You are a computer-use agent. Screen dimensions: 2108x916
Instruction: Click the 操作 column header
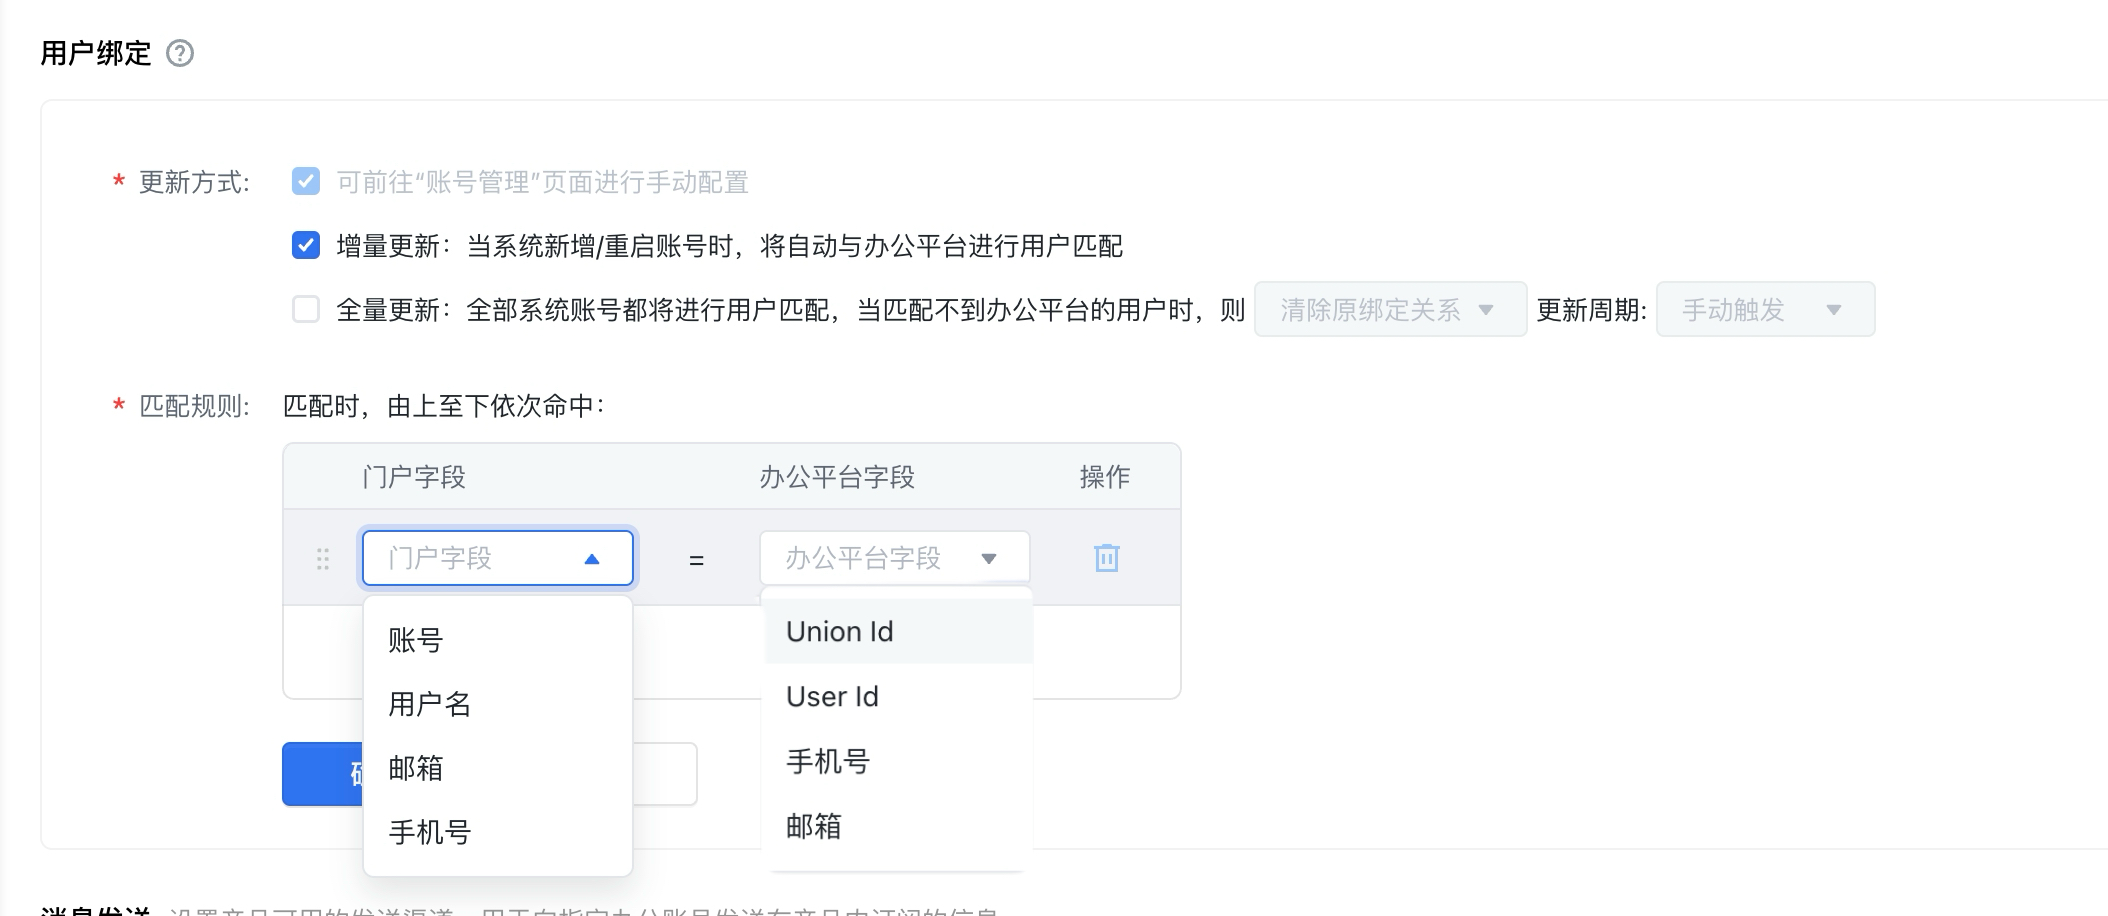tap(1105, 477)
